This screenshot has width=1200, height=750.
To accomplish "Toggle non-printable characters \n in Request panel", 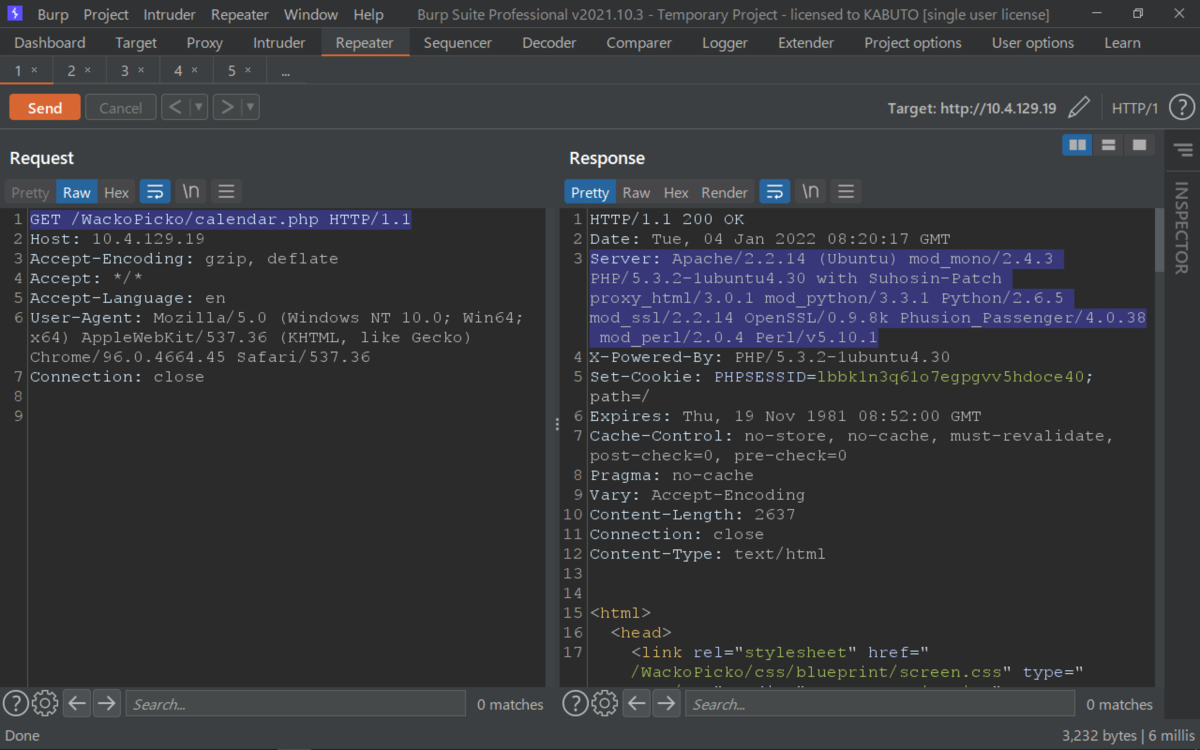I will click(191, 192).
